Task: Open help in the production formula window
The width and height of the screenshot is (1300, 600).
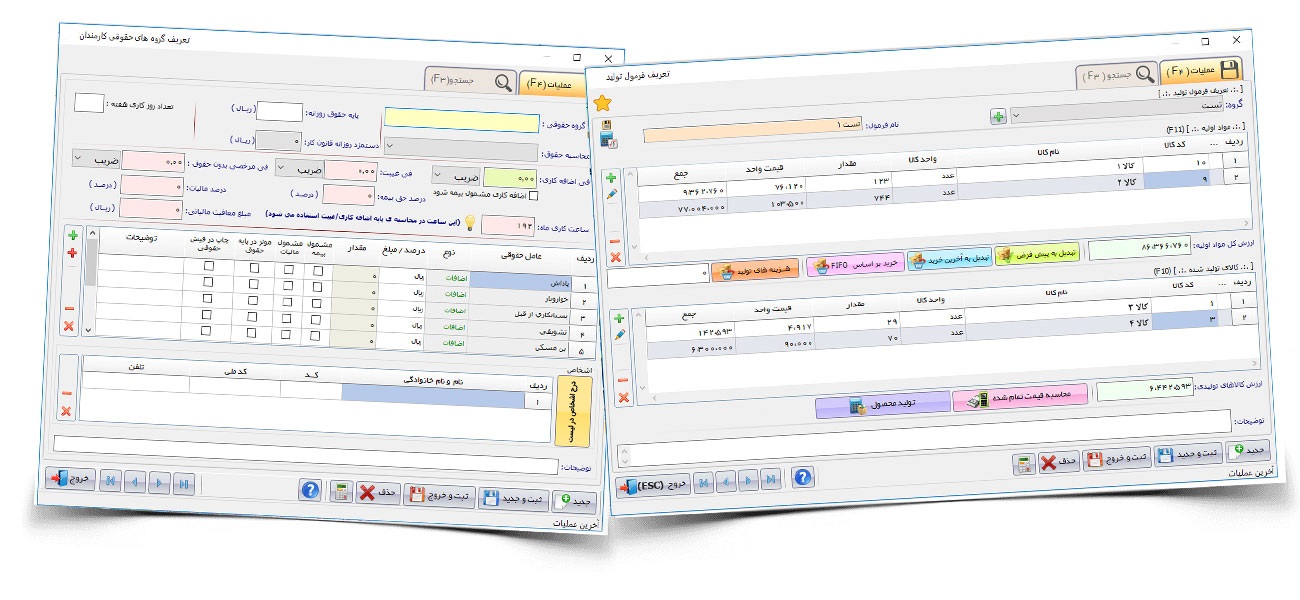Action: click(x=802, y=476)
